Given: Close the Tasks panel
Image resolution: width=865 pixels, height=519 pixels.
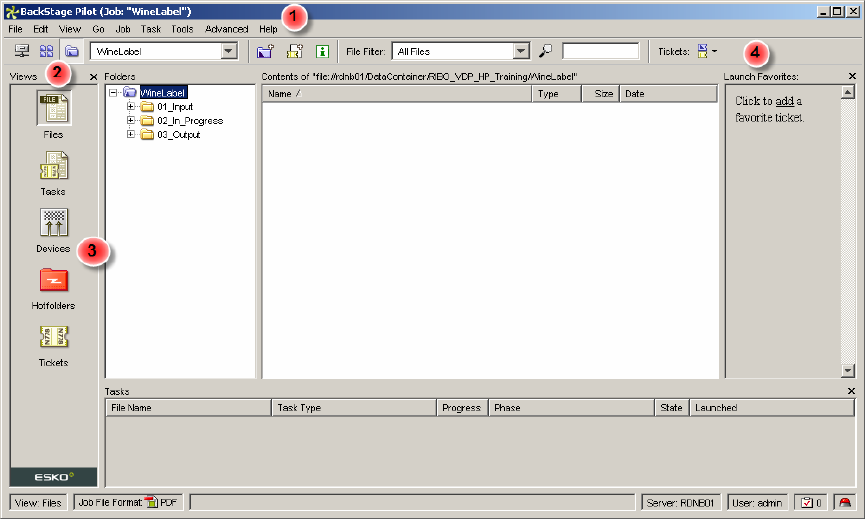Looking at the screenshot, I should [851, 391].
